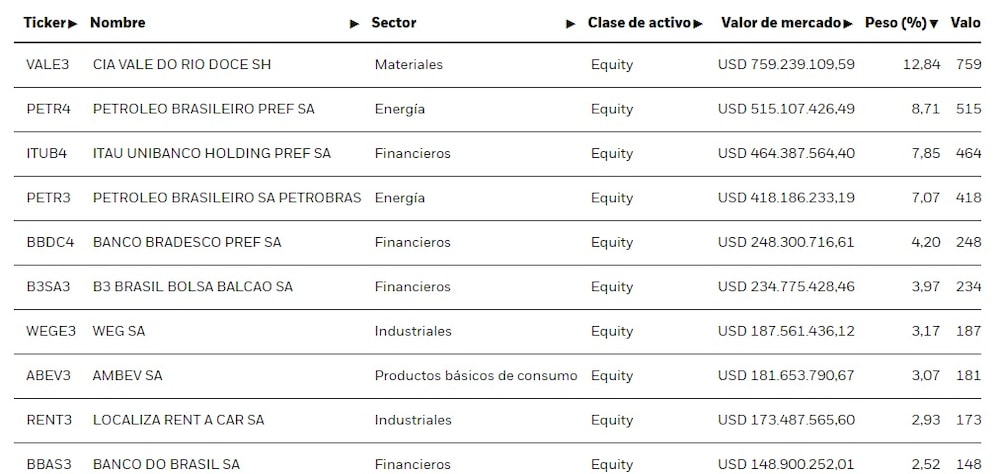Select the BANCO BRADESCO PREF SA row
This screenshot has height=474, width=1000.
coord(187,242)
